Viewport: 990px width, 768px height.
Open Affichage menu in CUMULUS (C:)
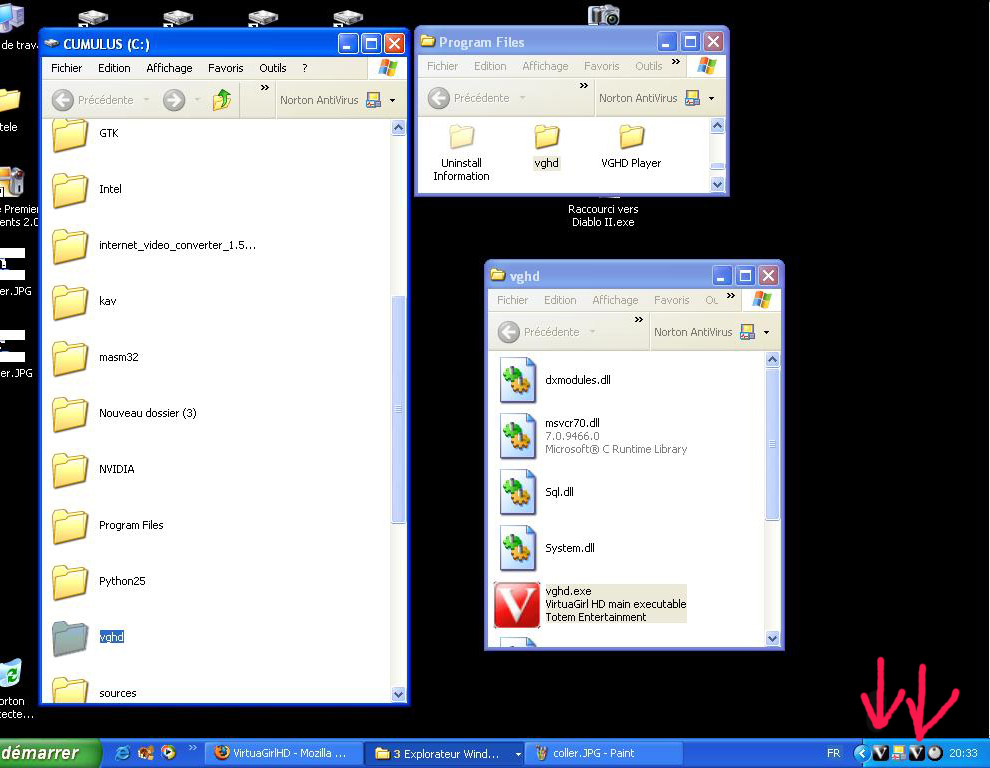(x=169, y=68)
